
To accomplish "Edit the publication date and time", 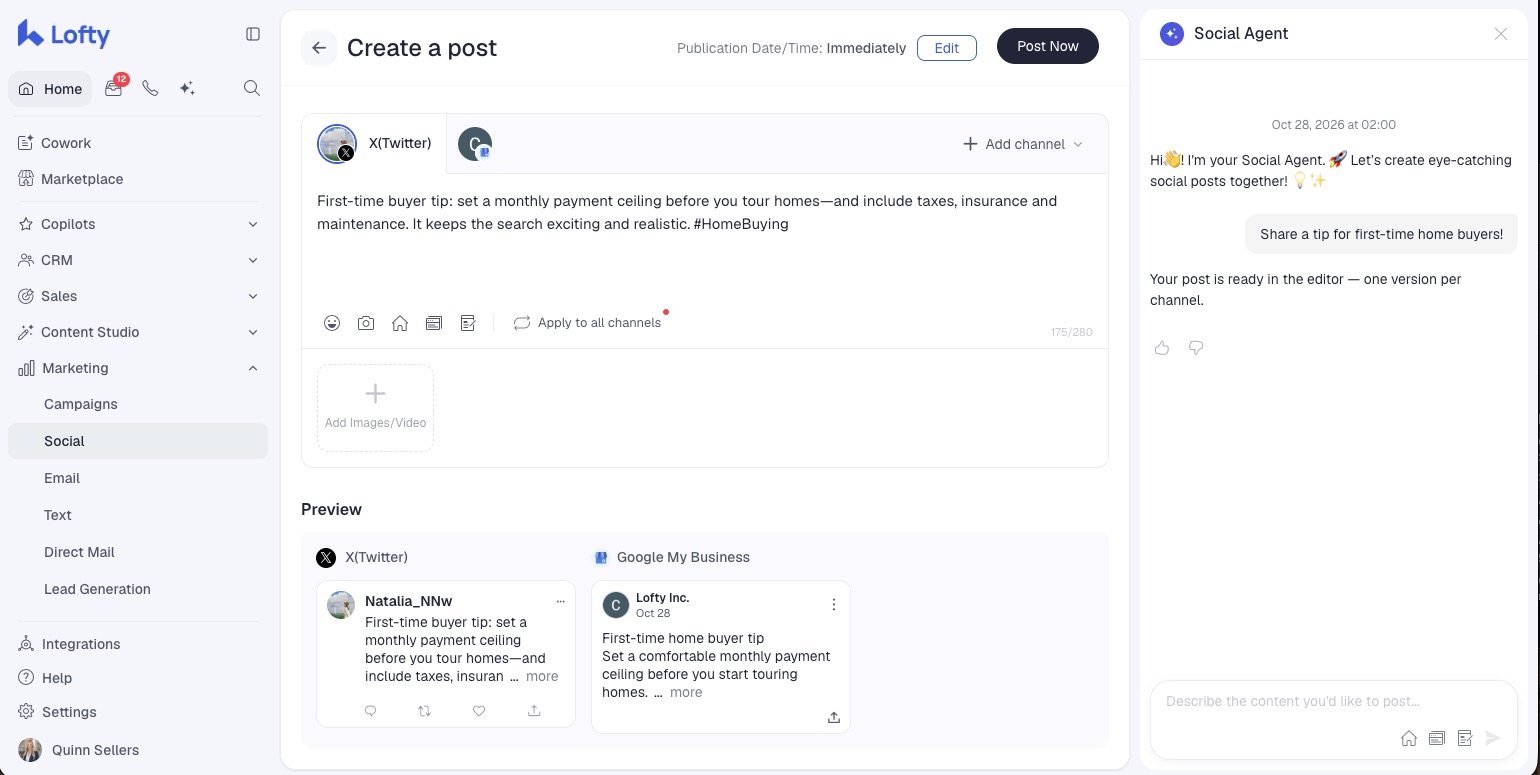I will point(947,48).
